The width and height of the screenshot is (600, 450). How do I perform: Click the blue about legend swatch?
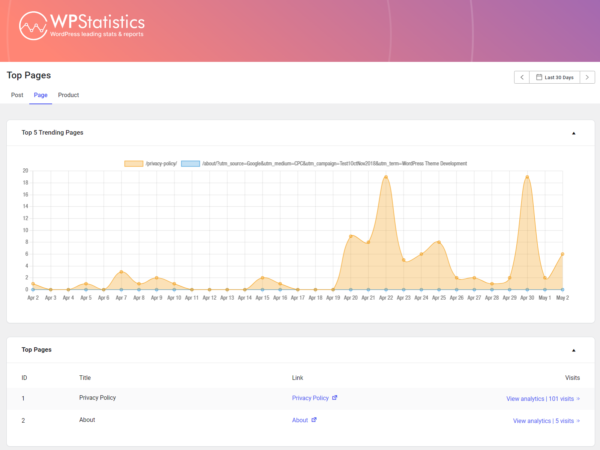click(190, 163)
